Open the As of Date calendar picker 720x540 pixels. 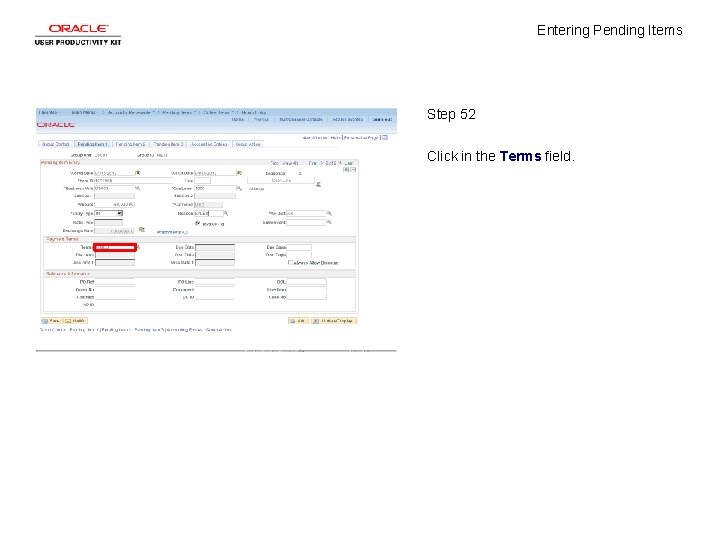[x=239, y=173]
